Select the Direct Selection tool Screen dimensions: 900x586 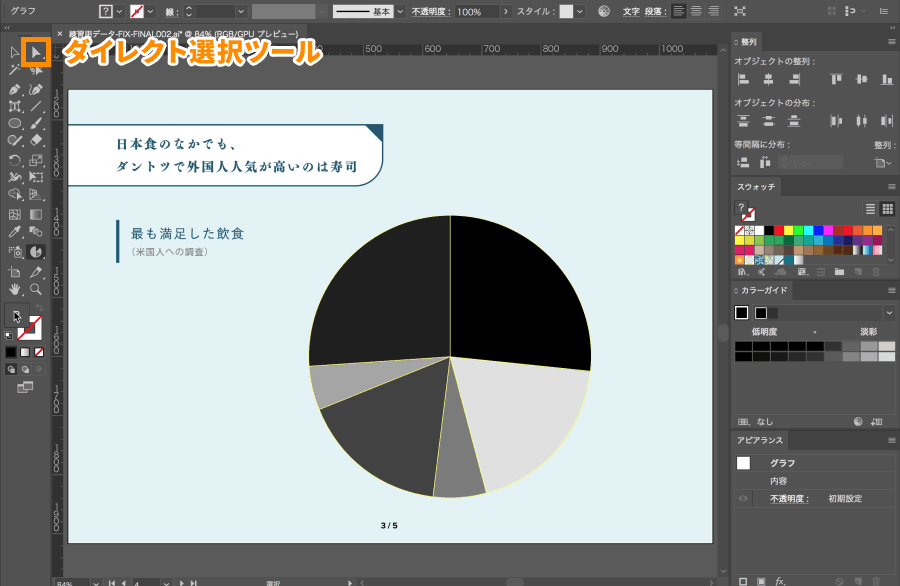[x=36, y=53]
